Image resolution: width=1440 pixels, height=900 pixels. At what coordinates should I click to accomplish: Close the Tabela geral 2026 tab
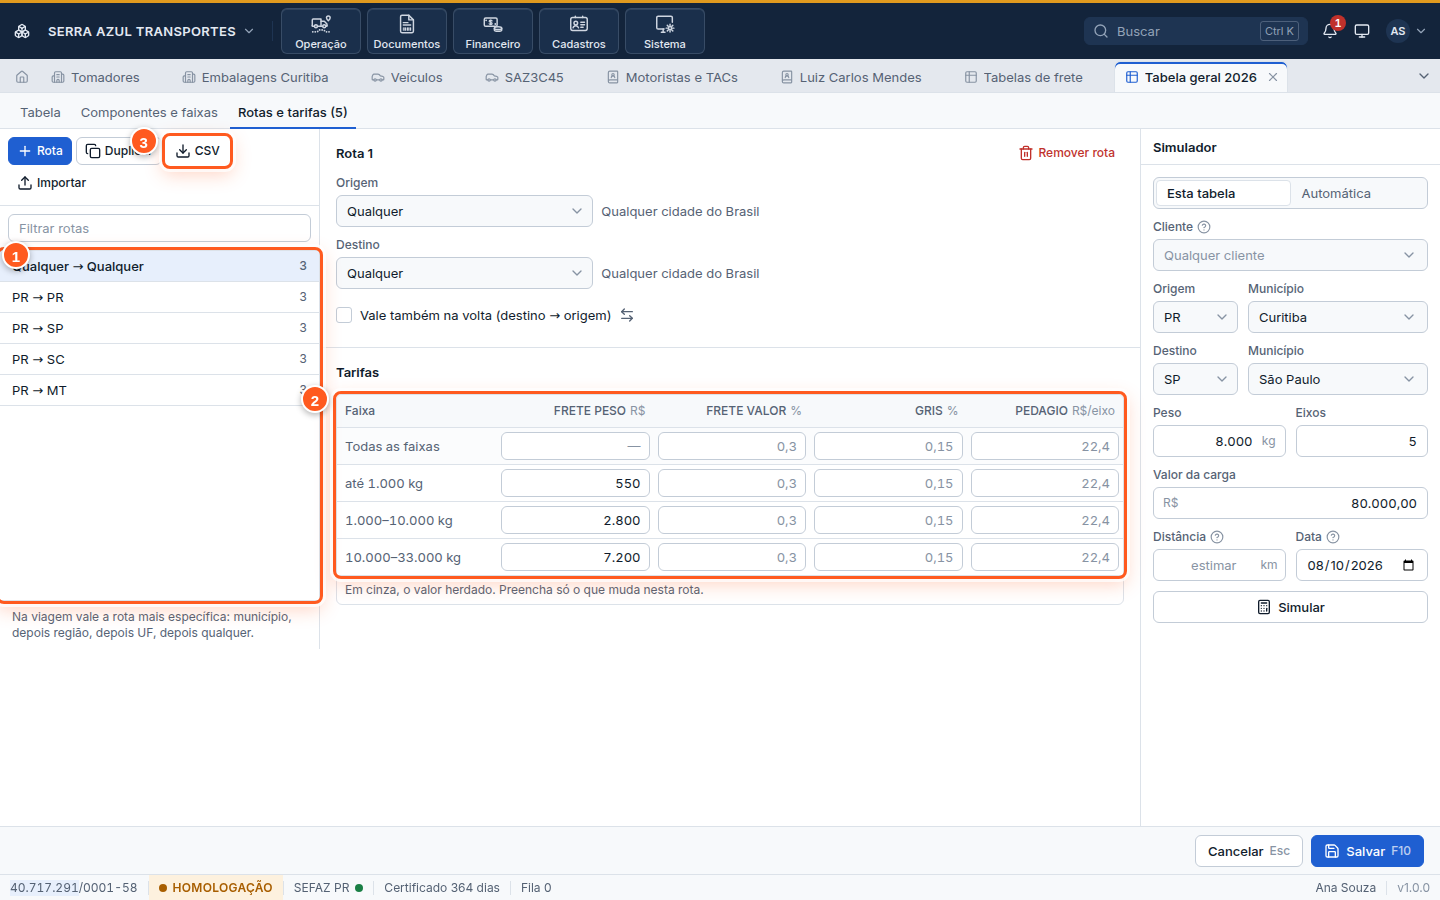[x=1273, y=77]
